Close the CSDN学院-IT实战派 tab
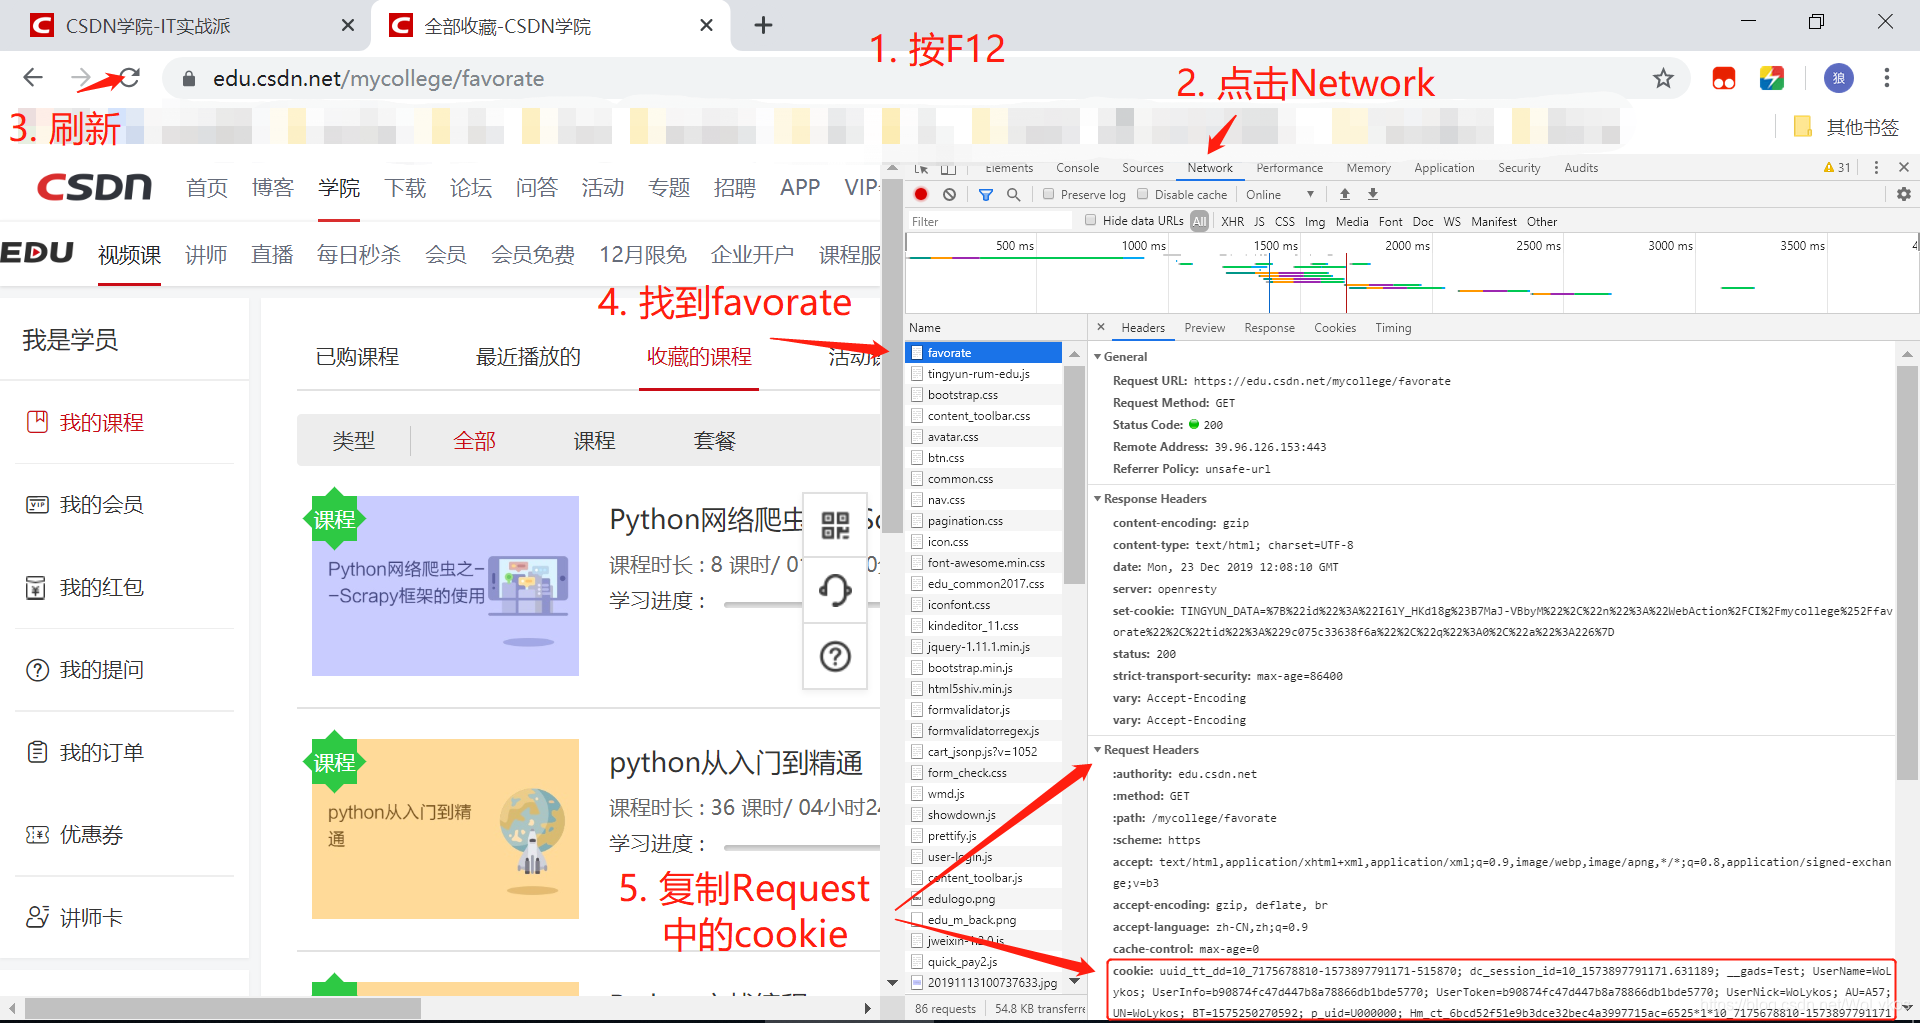 348,25
